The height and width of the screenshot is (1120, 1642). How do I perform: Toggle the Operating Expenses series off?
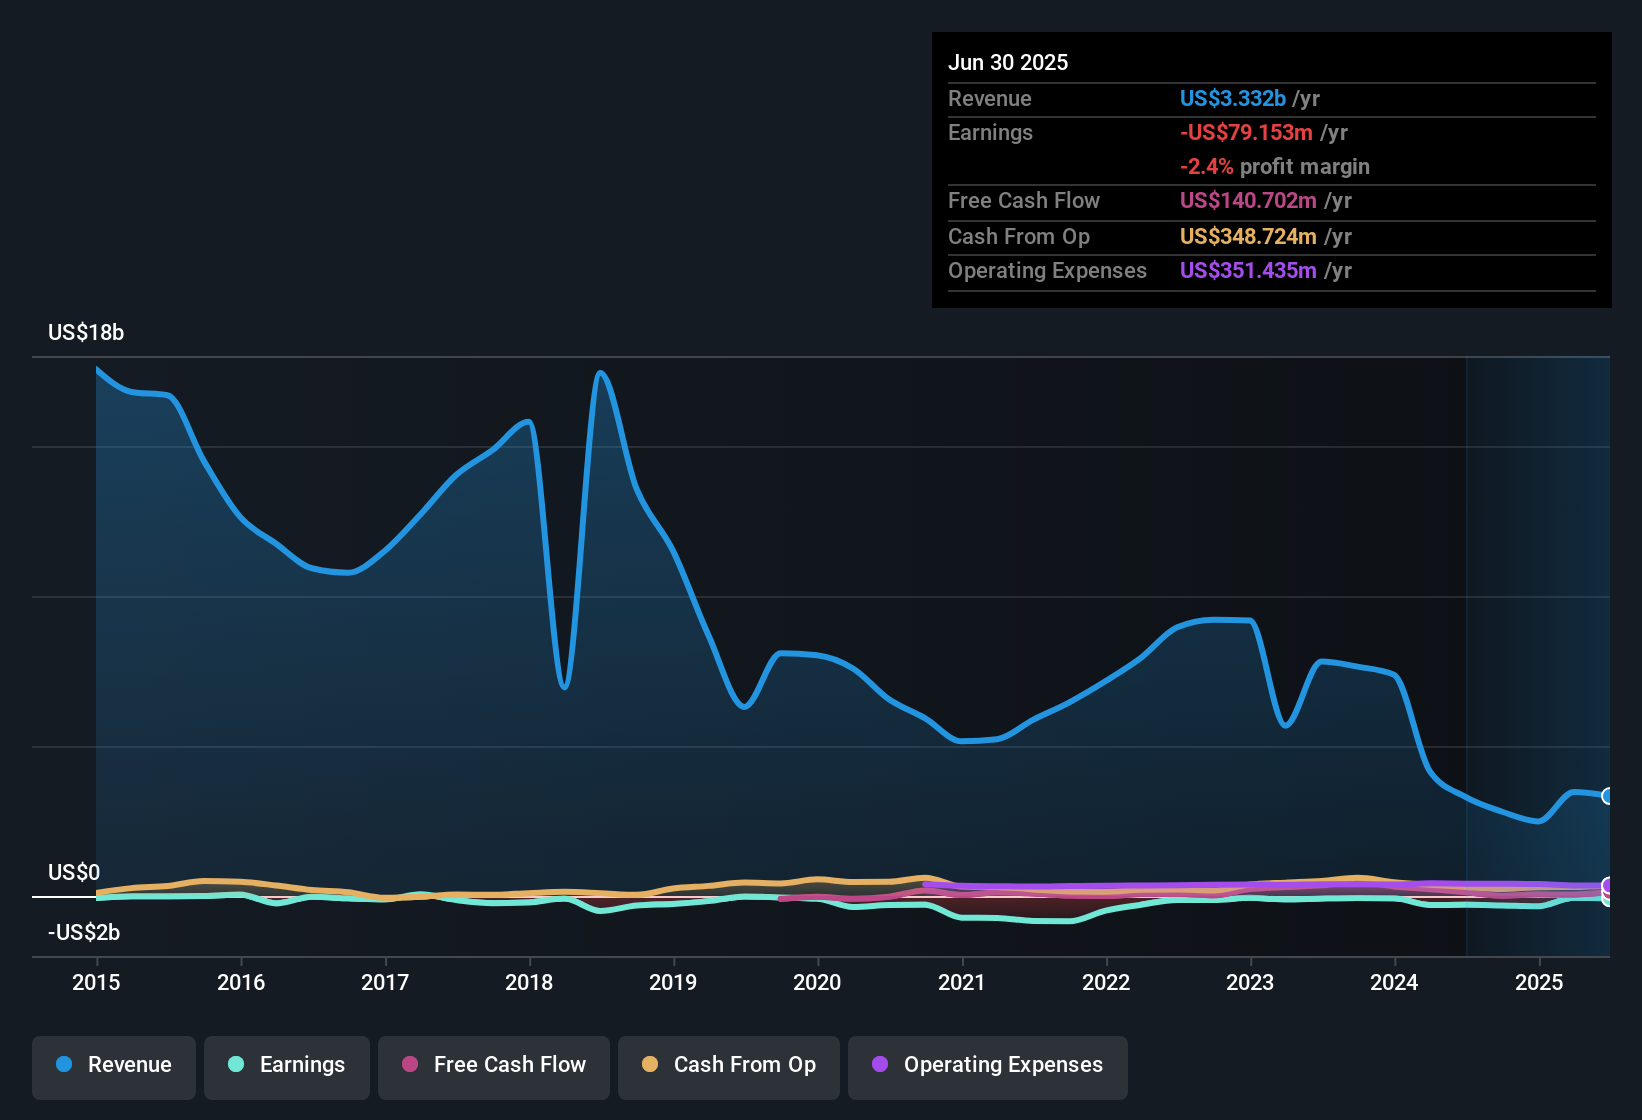[x=987, y=1065]
